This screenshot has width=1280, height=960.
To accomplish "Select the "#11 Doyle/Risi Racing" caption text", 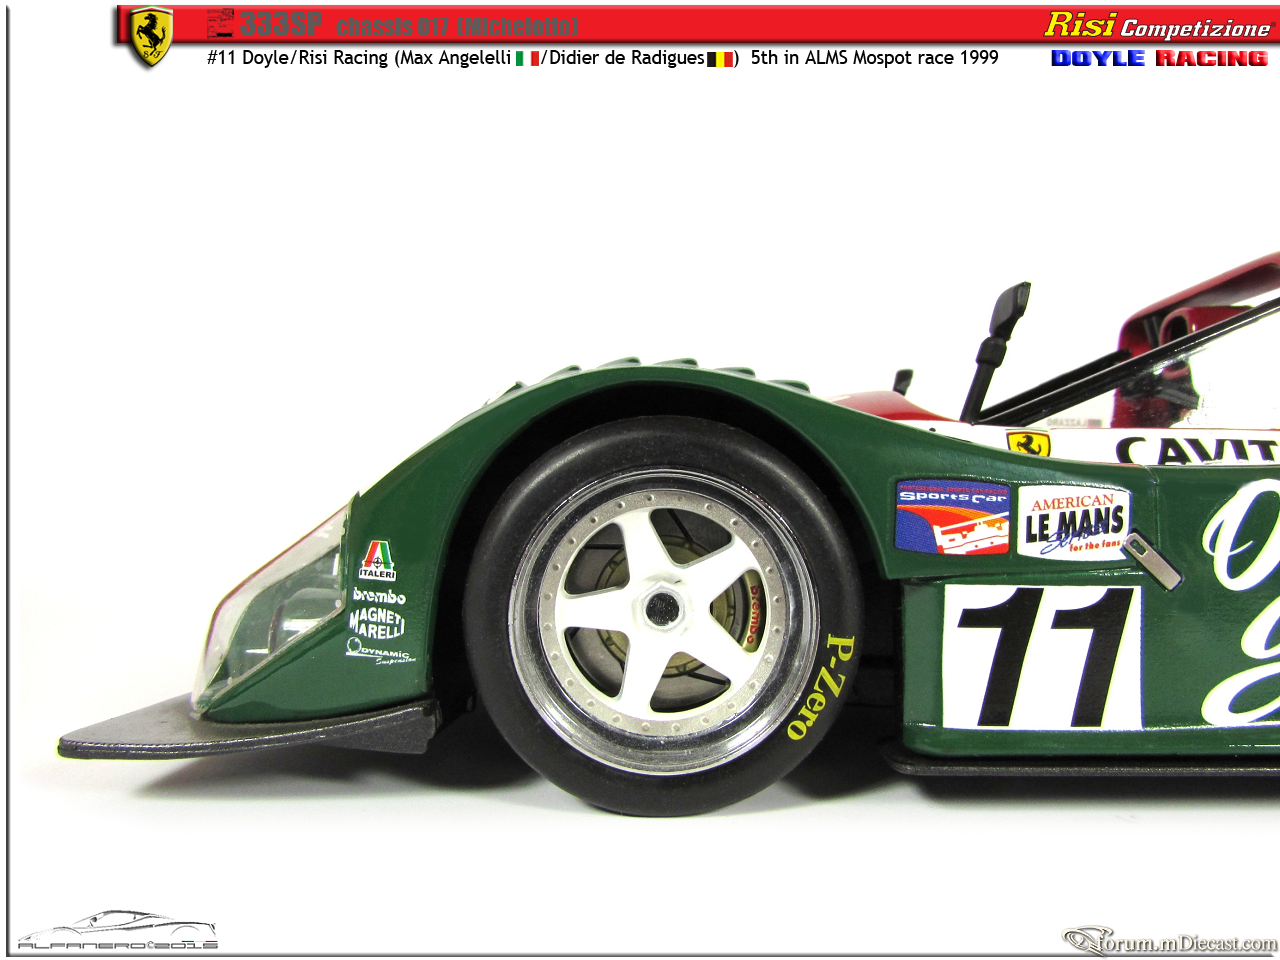I will click(x=298, y=58).
